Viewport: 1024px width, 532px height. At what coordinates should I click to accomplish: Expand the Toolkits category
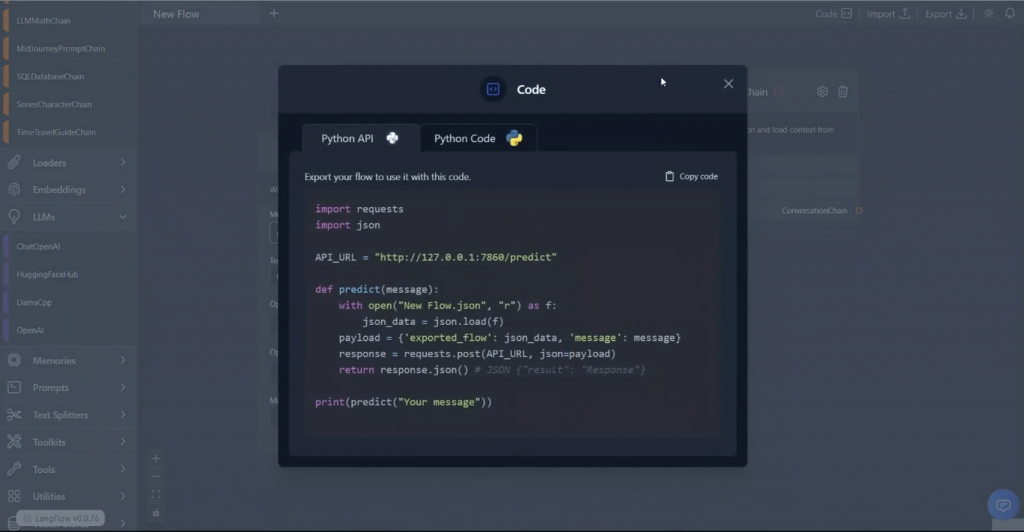(x=68, y=442)
